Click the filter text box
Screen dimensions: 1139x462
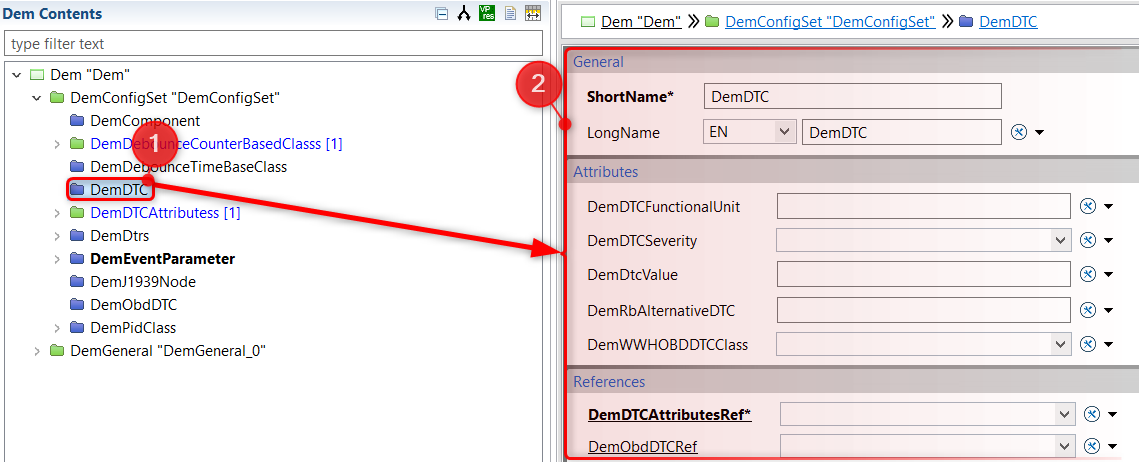coord(273,44)
